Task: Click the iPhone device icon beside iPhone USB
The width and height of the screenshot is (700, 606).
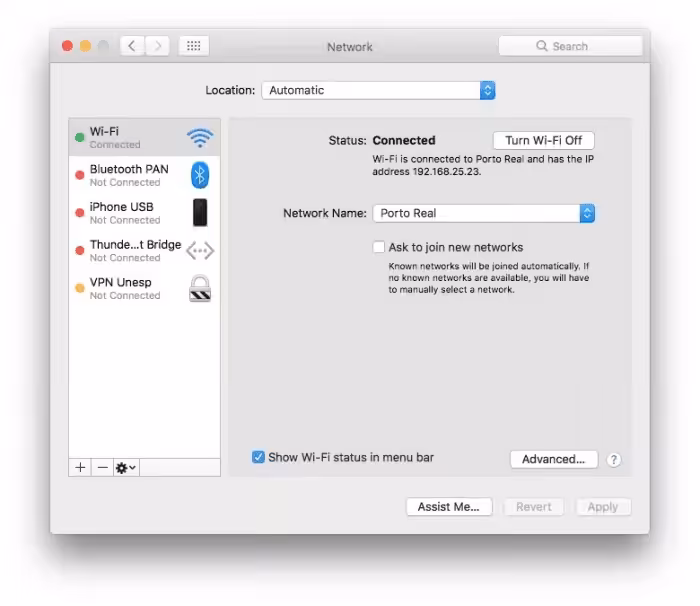Action: tap(200, 213)
